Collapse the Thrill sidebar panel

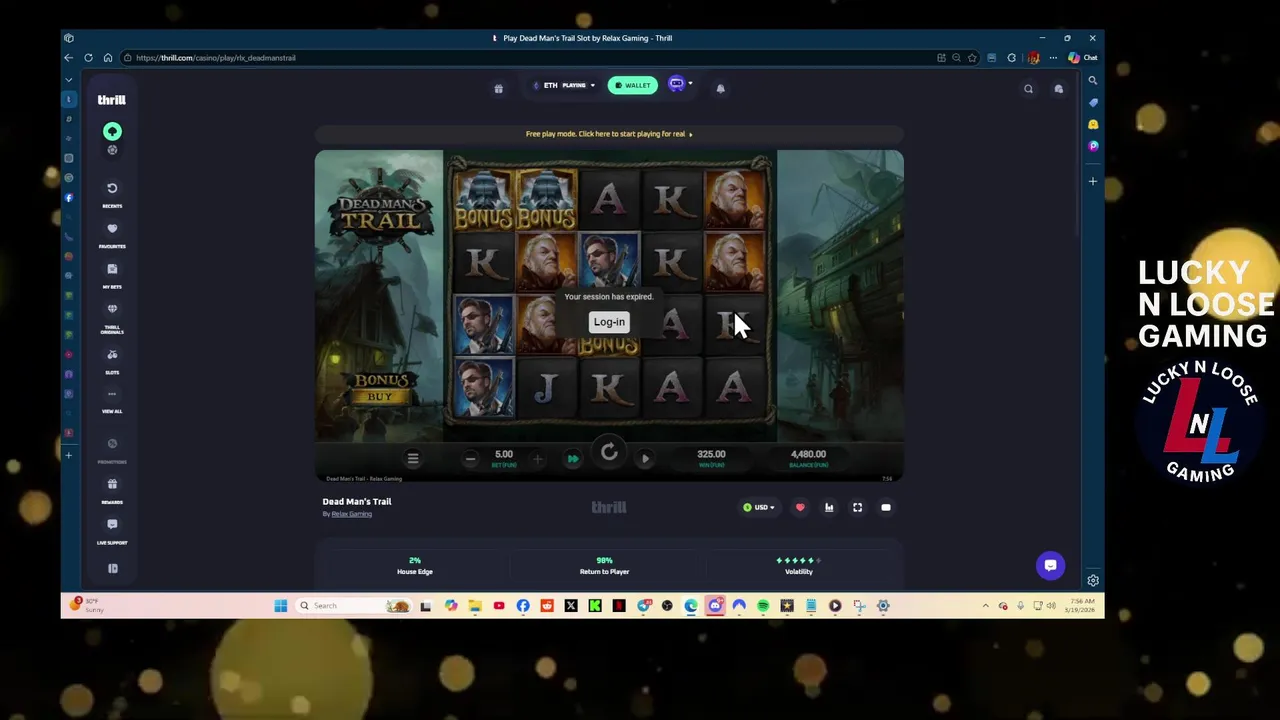coord(112,568)
